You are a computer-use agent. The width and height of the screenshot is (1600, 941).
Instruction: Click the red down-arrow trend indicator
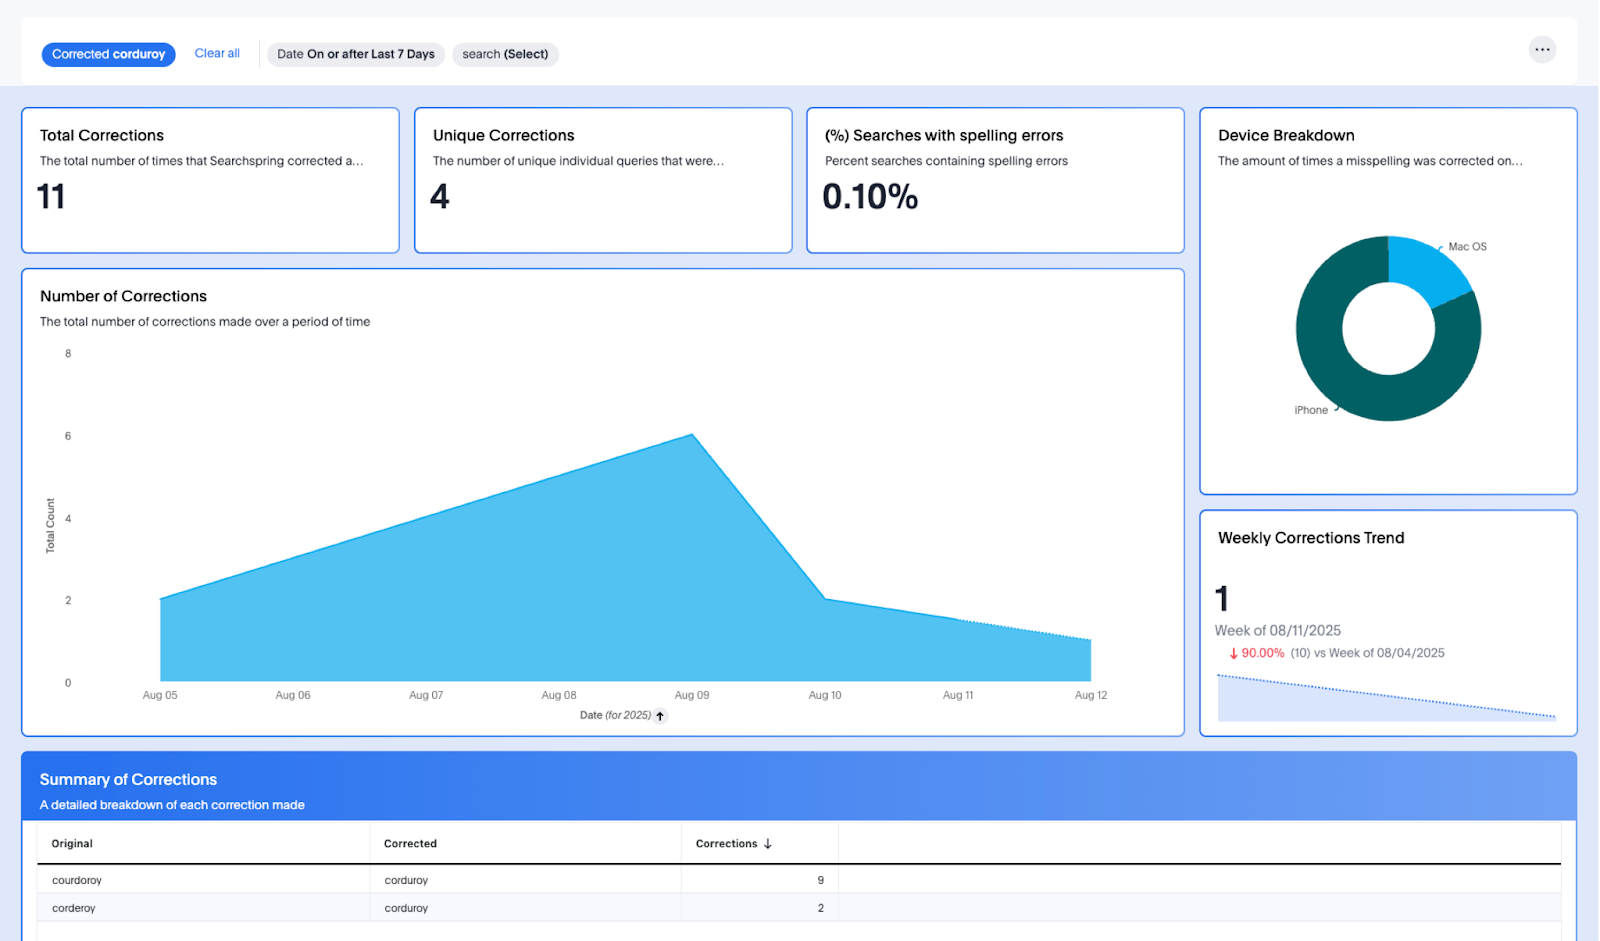point(1233,654)
